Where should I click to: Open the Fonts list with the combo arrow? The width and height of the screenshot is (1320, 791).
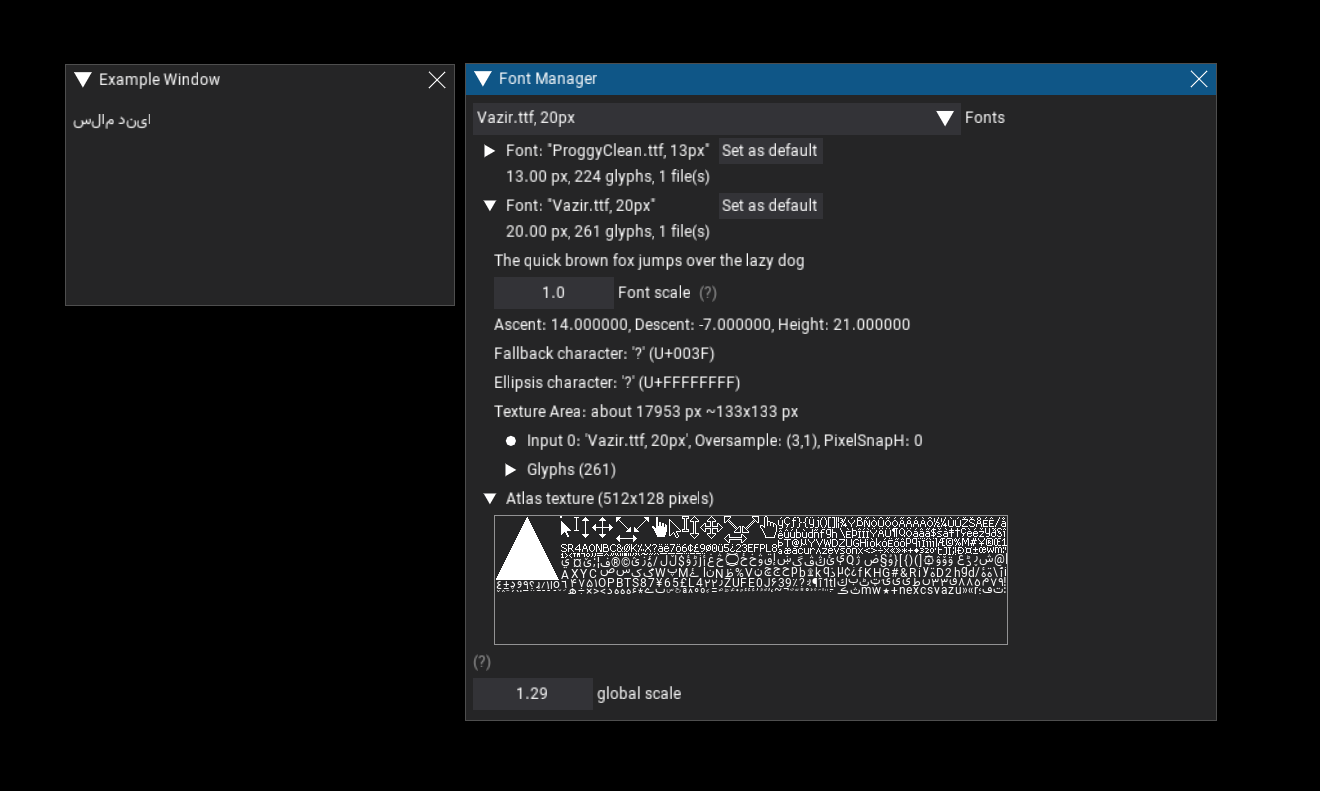coord(945,118)
